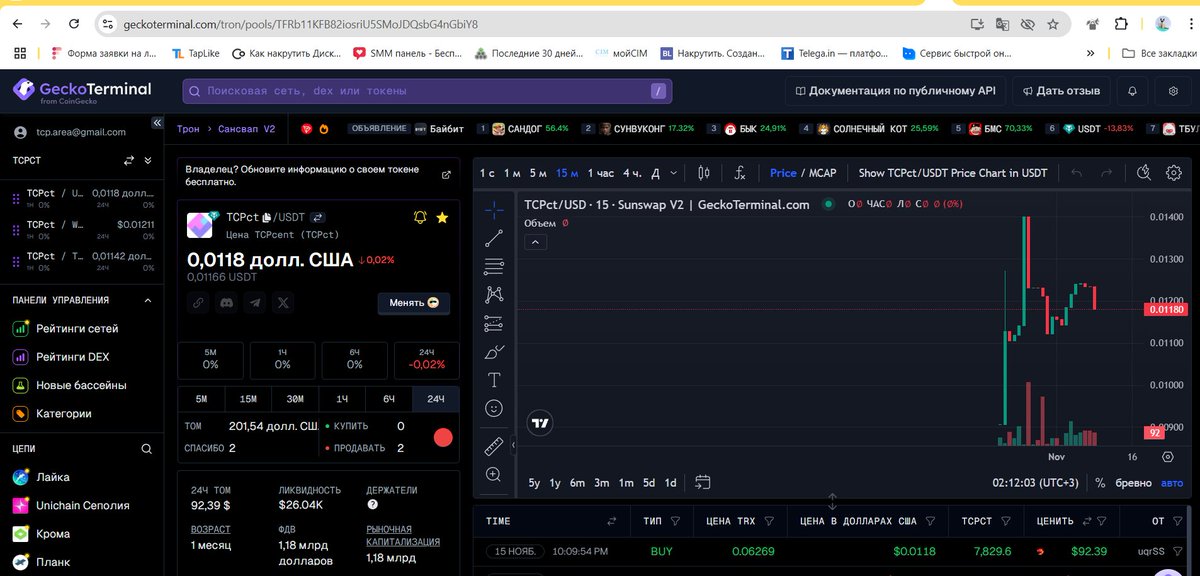
Task: Click the Трон breadcrumb link
Action: 188,129
